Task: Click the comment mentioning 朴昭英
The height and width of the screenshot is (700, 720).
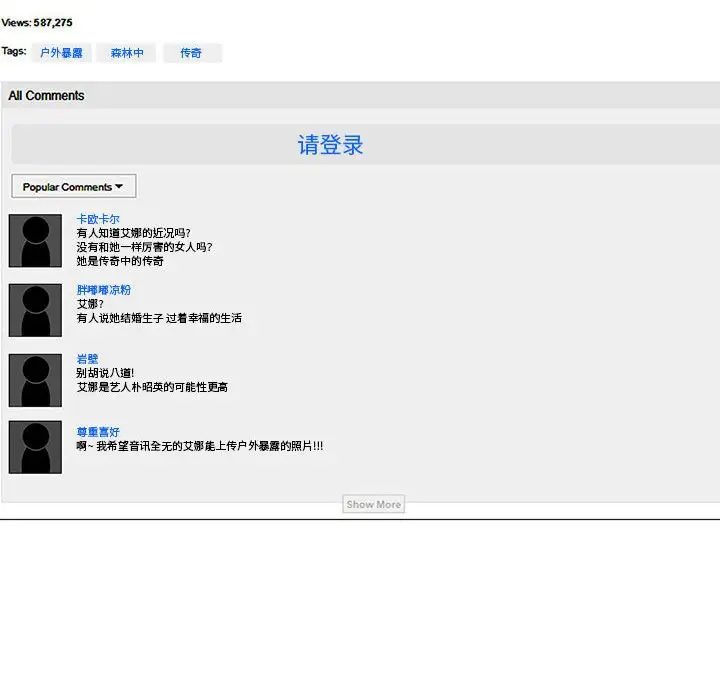Action: click(152, 387)
